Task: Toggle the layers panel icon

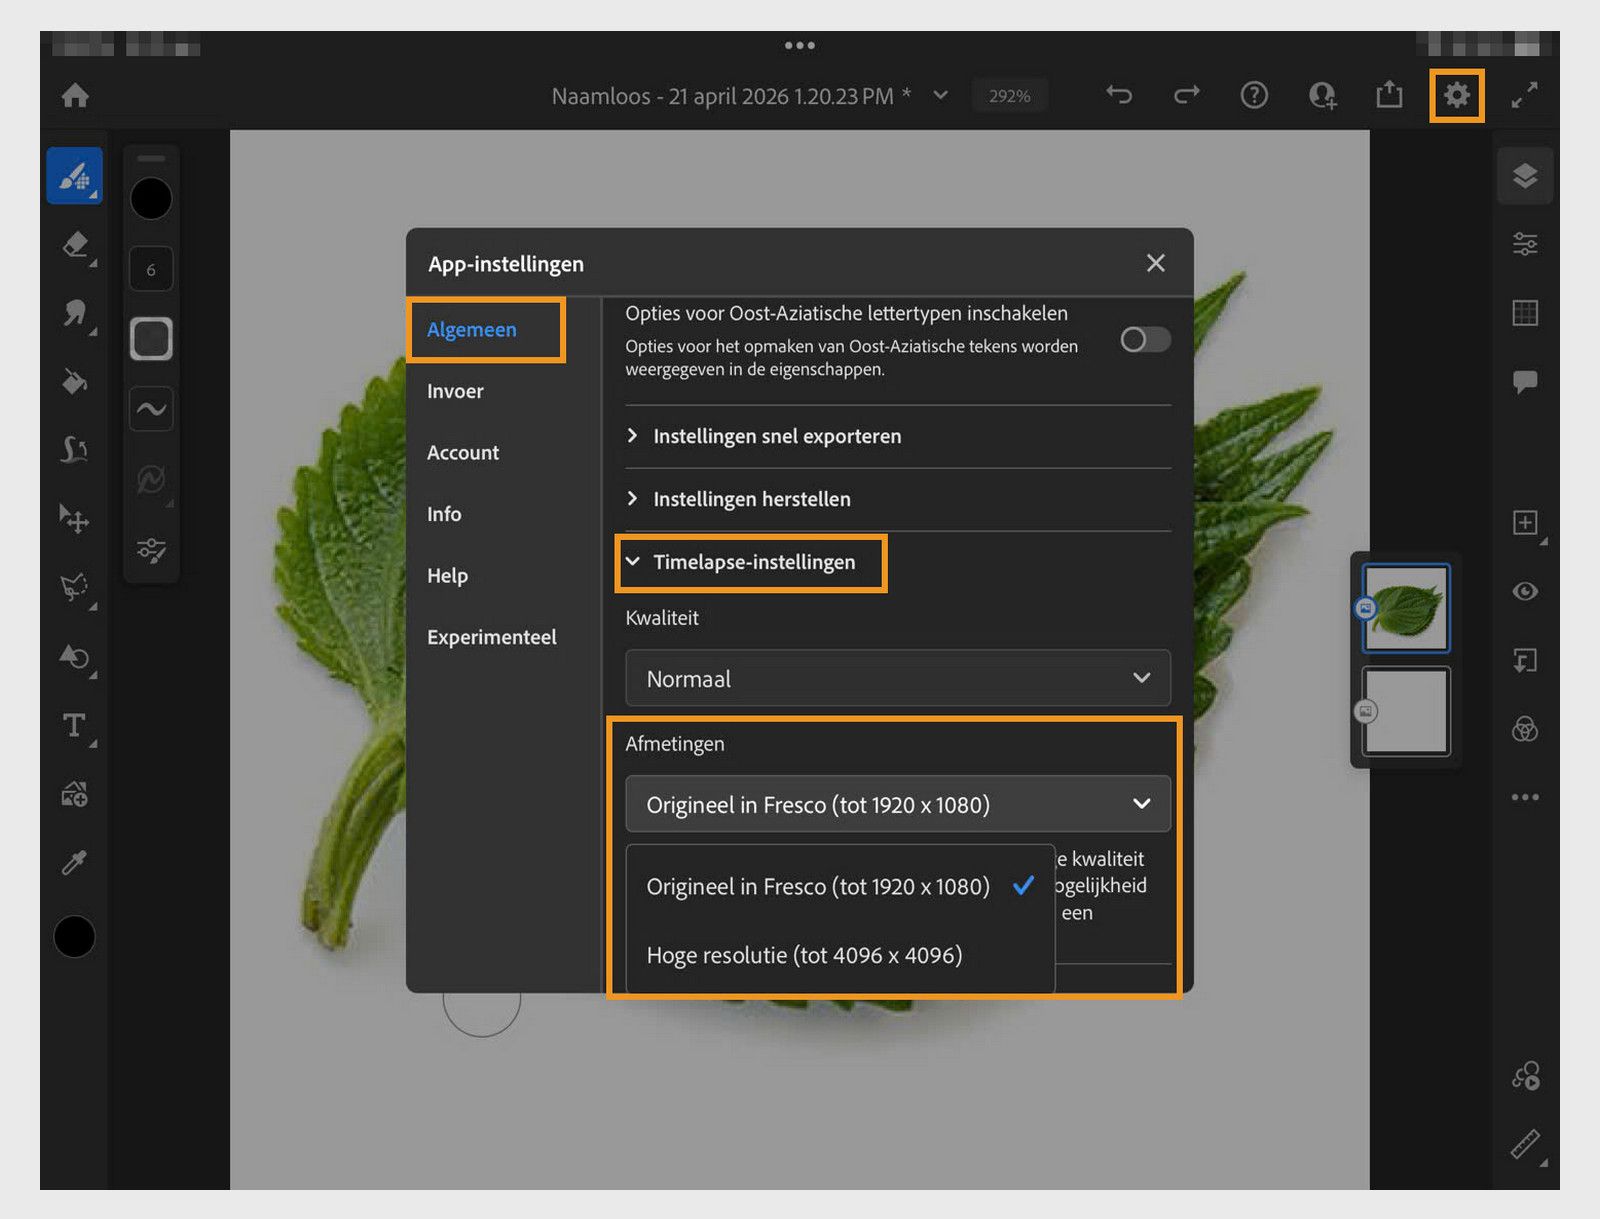Action: pos(1525,176)
